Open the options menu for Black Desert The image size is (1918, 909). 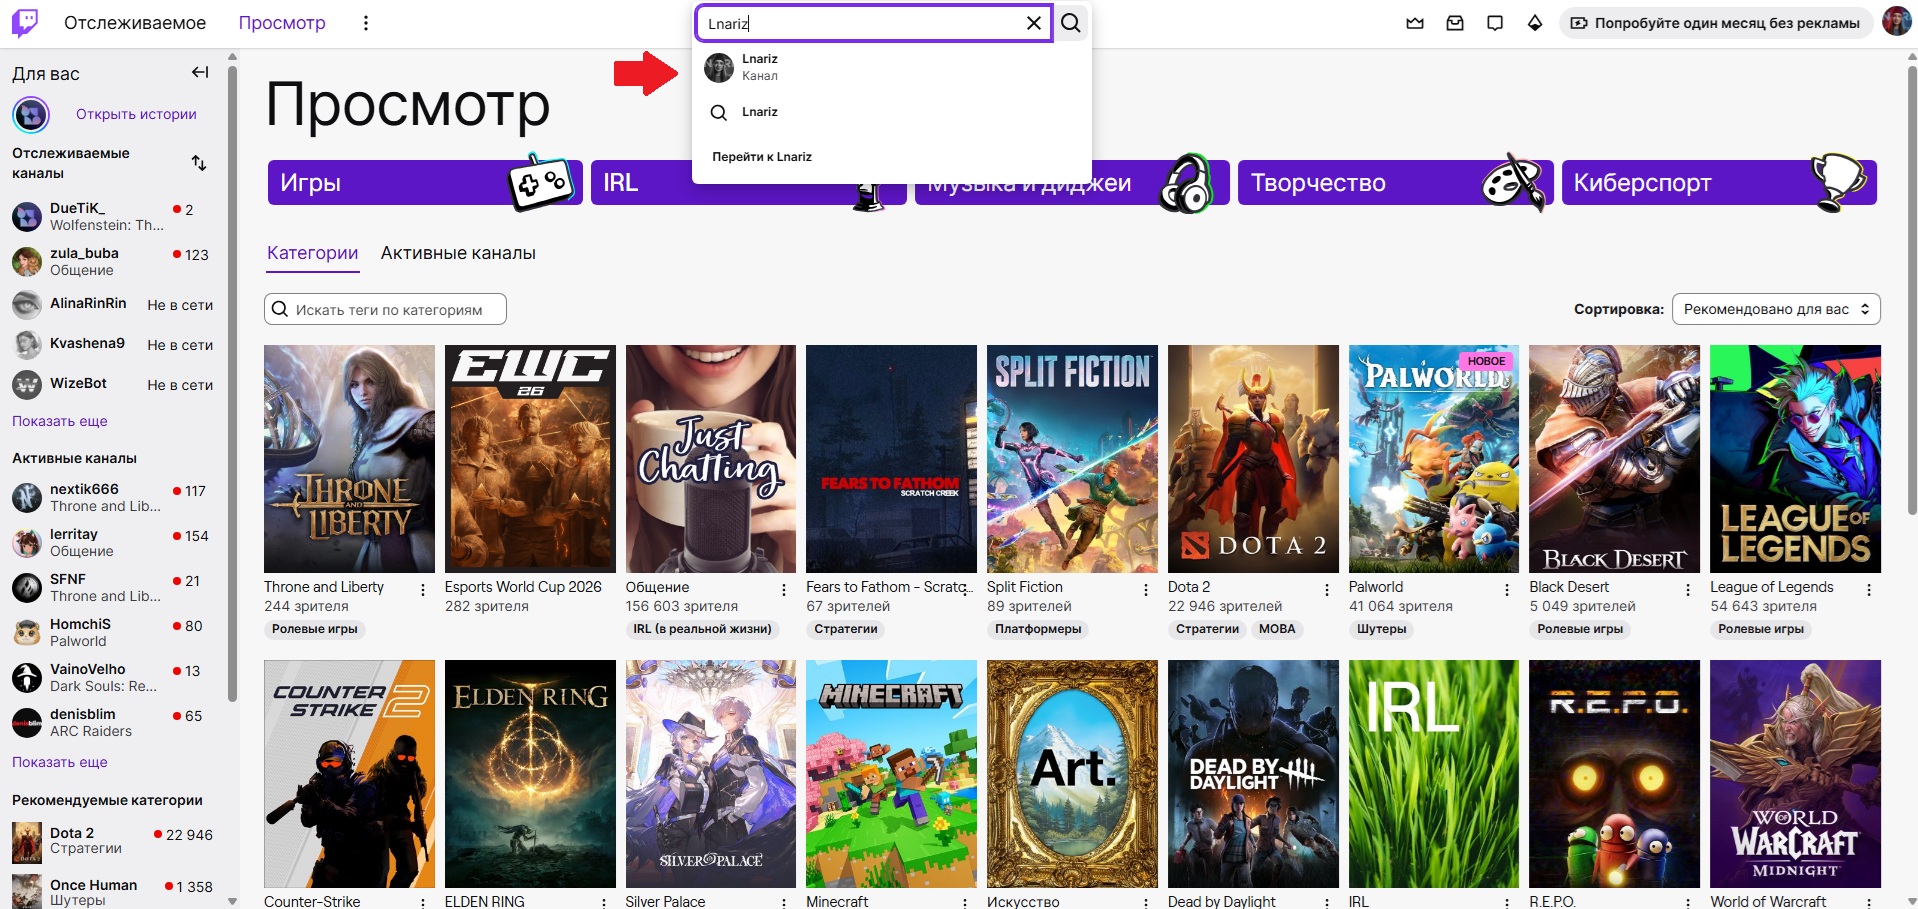click(x=1688, y=590)
